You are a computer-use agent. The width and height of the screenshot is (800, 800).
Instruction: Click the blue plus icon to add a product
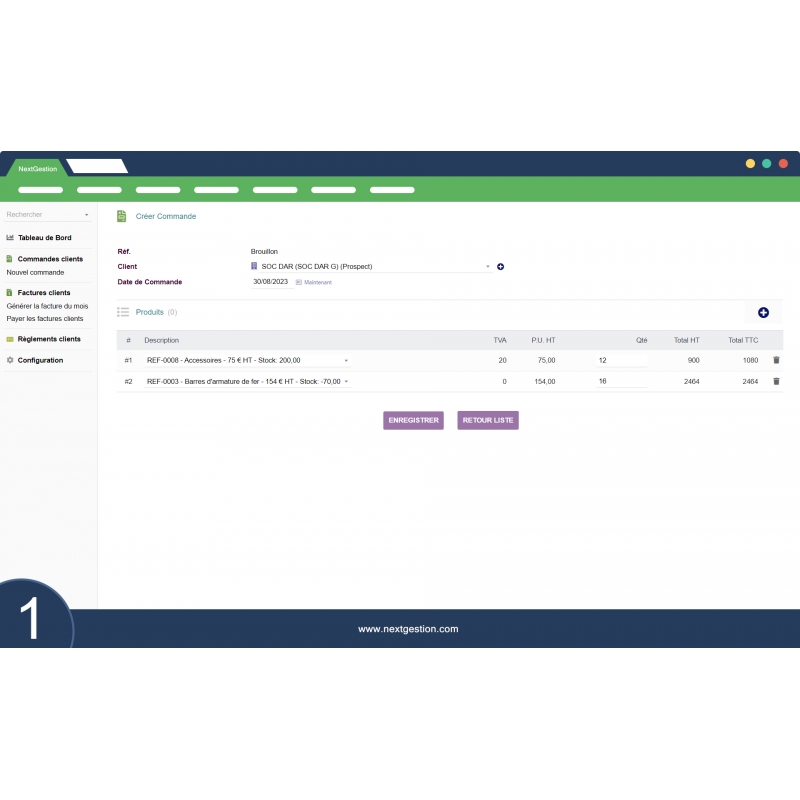(x=764, y=312)
